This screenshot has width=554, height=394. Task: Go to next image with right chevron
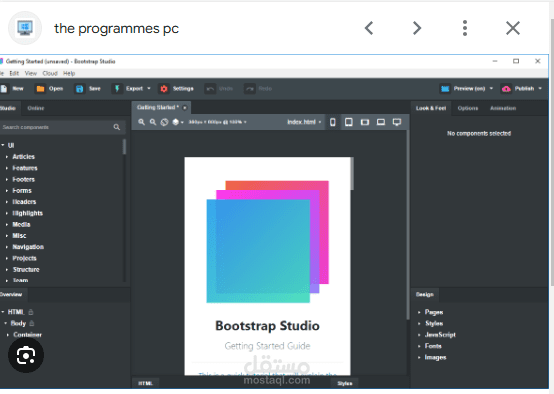(417, 28)
